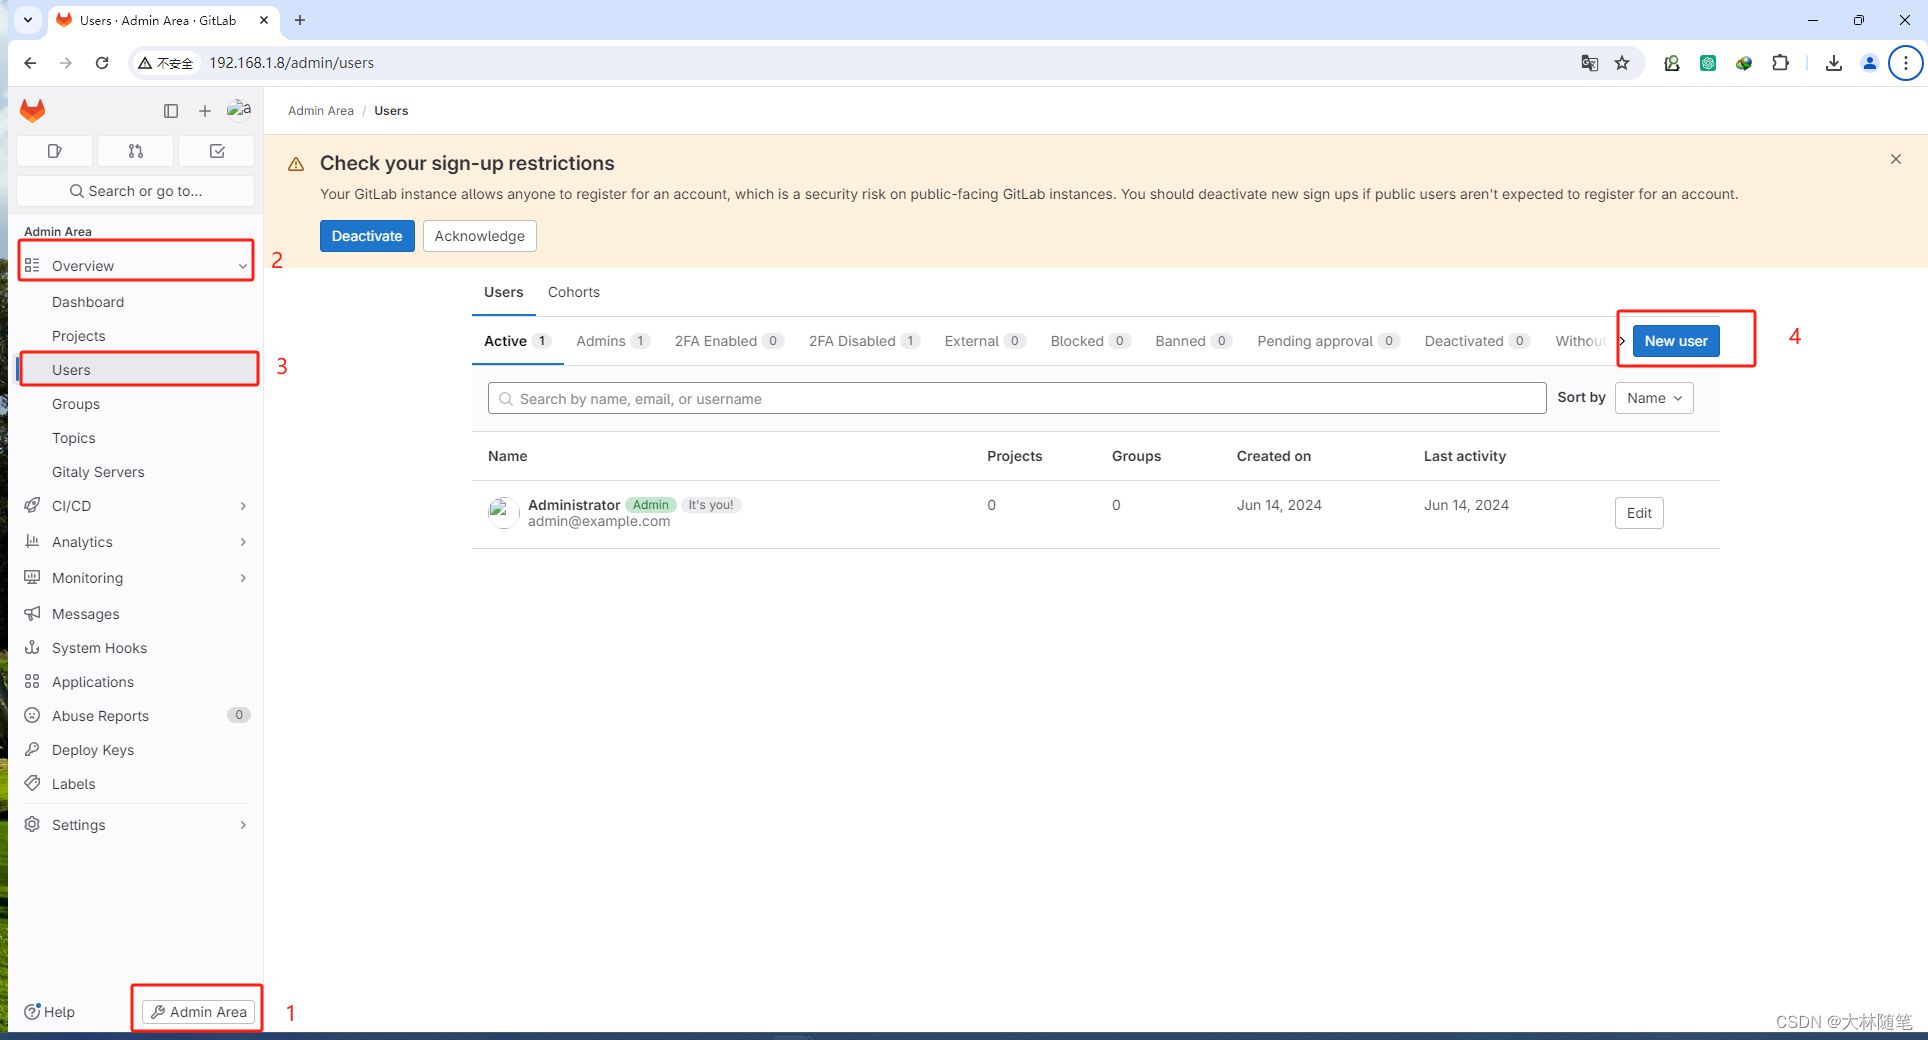Click the Google Translate icon in address bar
Image resolution: width=1928 pixels, height=1040 pixels.
[1589, 62]
